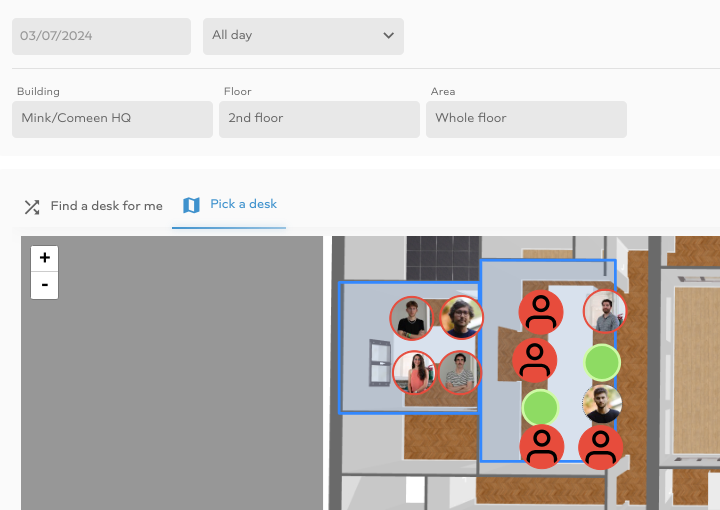Screen dimensions: 720x510
Task: Click the second red occupied desk icon in left column
Action: (534, 360)
